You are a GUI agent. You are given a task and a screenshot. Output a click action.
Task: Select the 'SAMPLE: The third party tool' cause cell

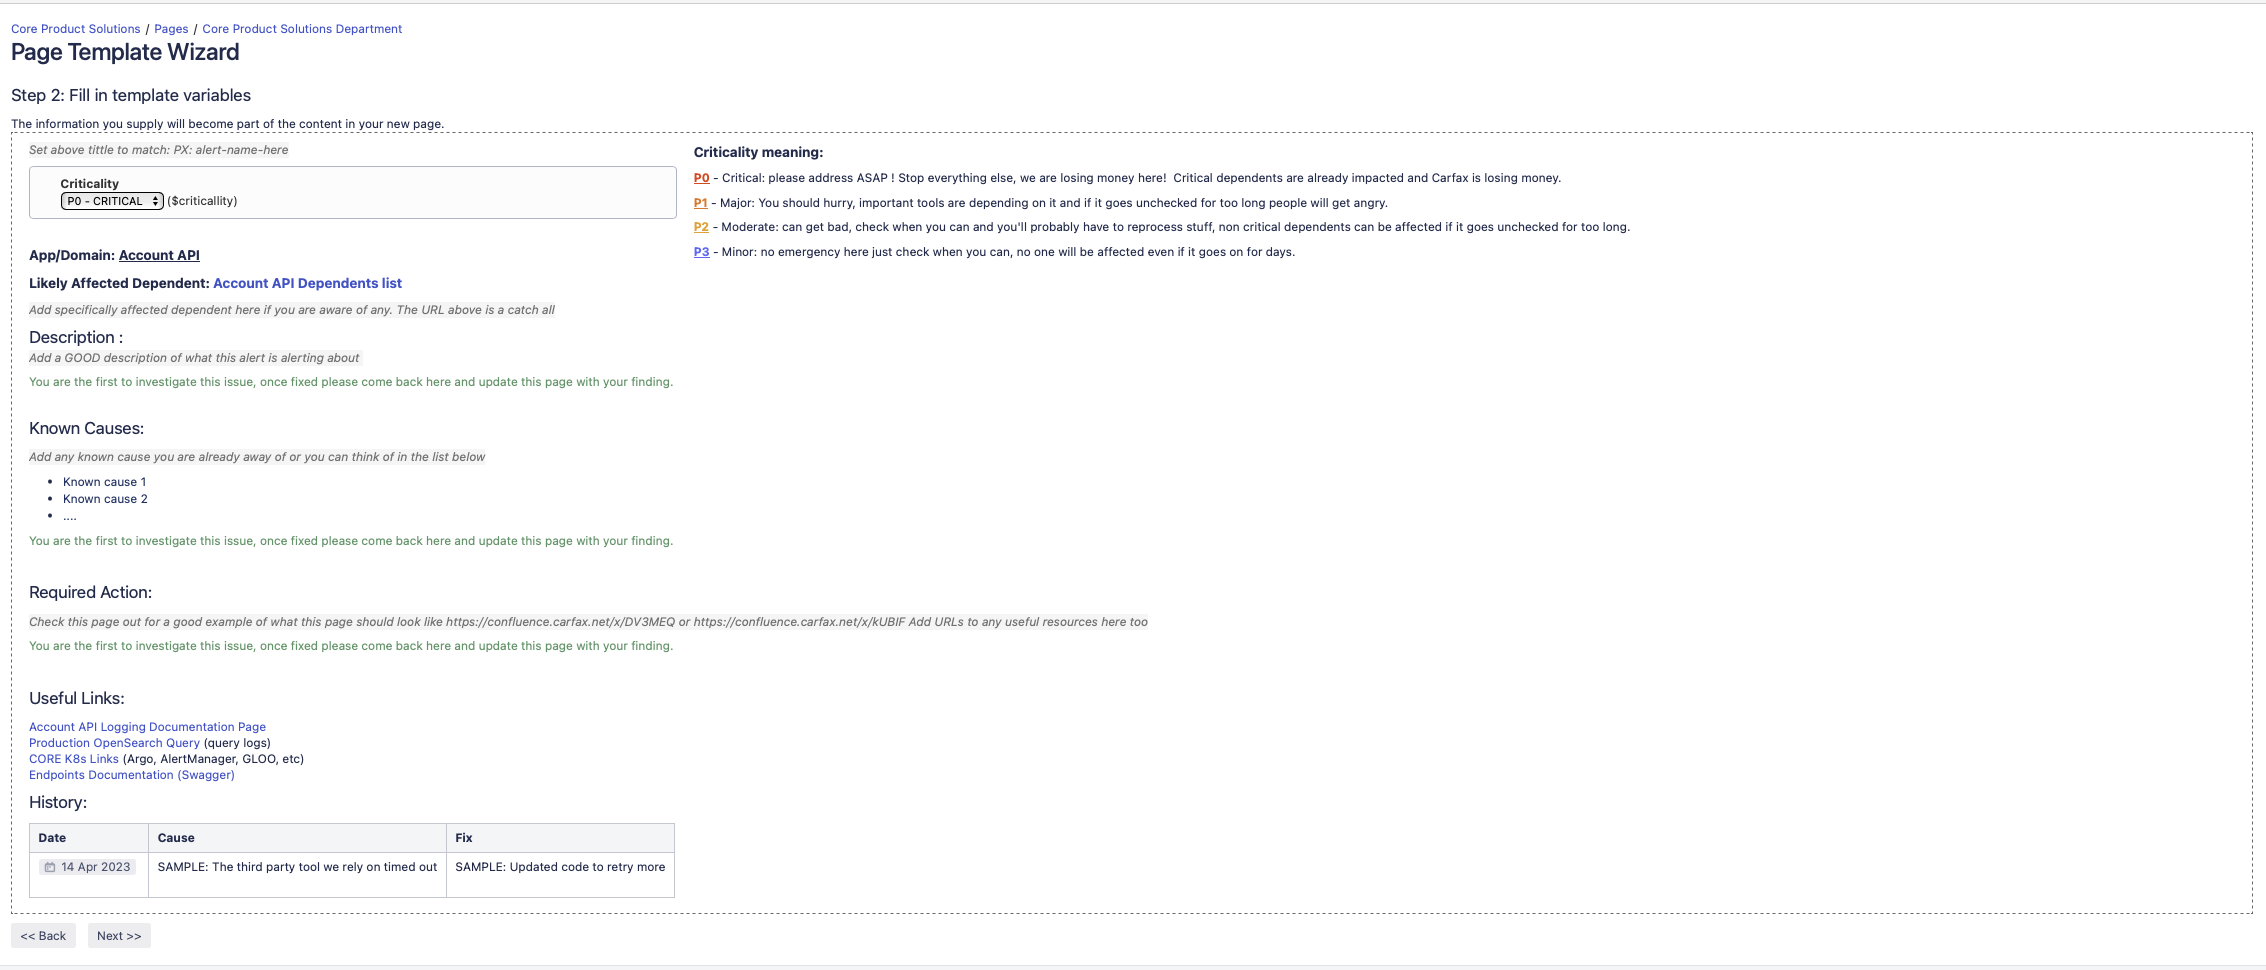click(297, 874)
